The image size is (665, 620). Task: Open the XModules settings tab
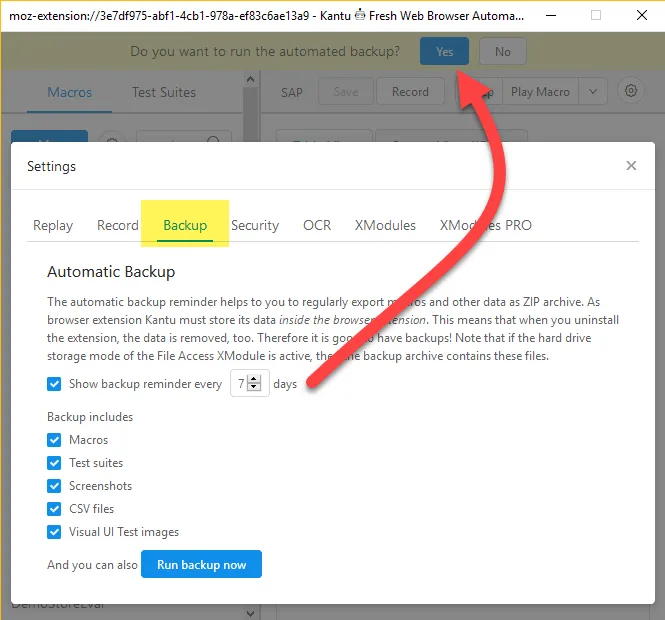pos(385,225)
